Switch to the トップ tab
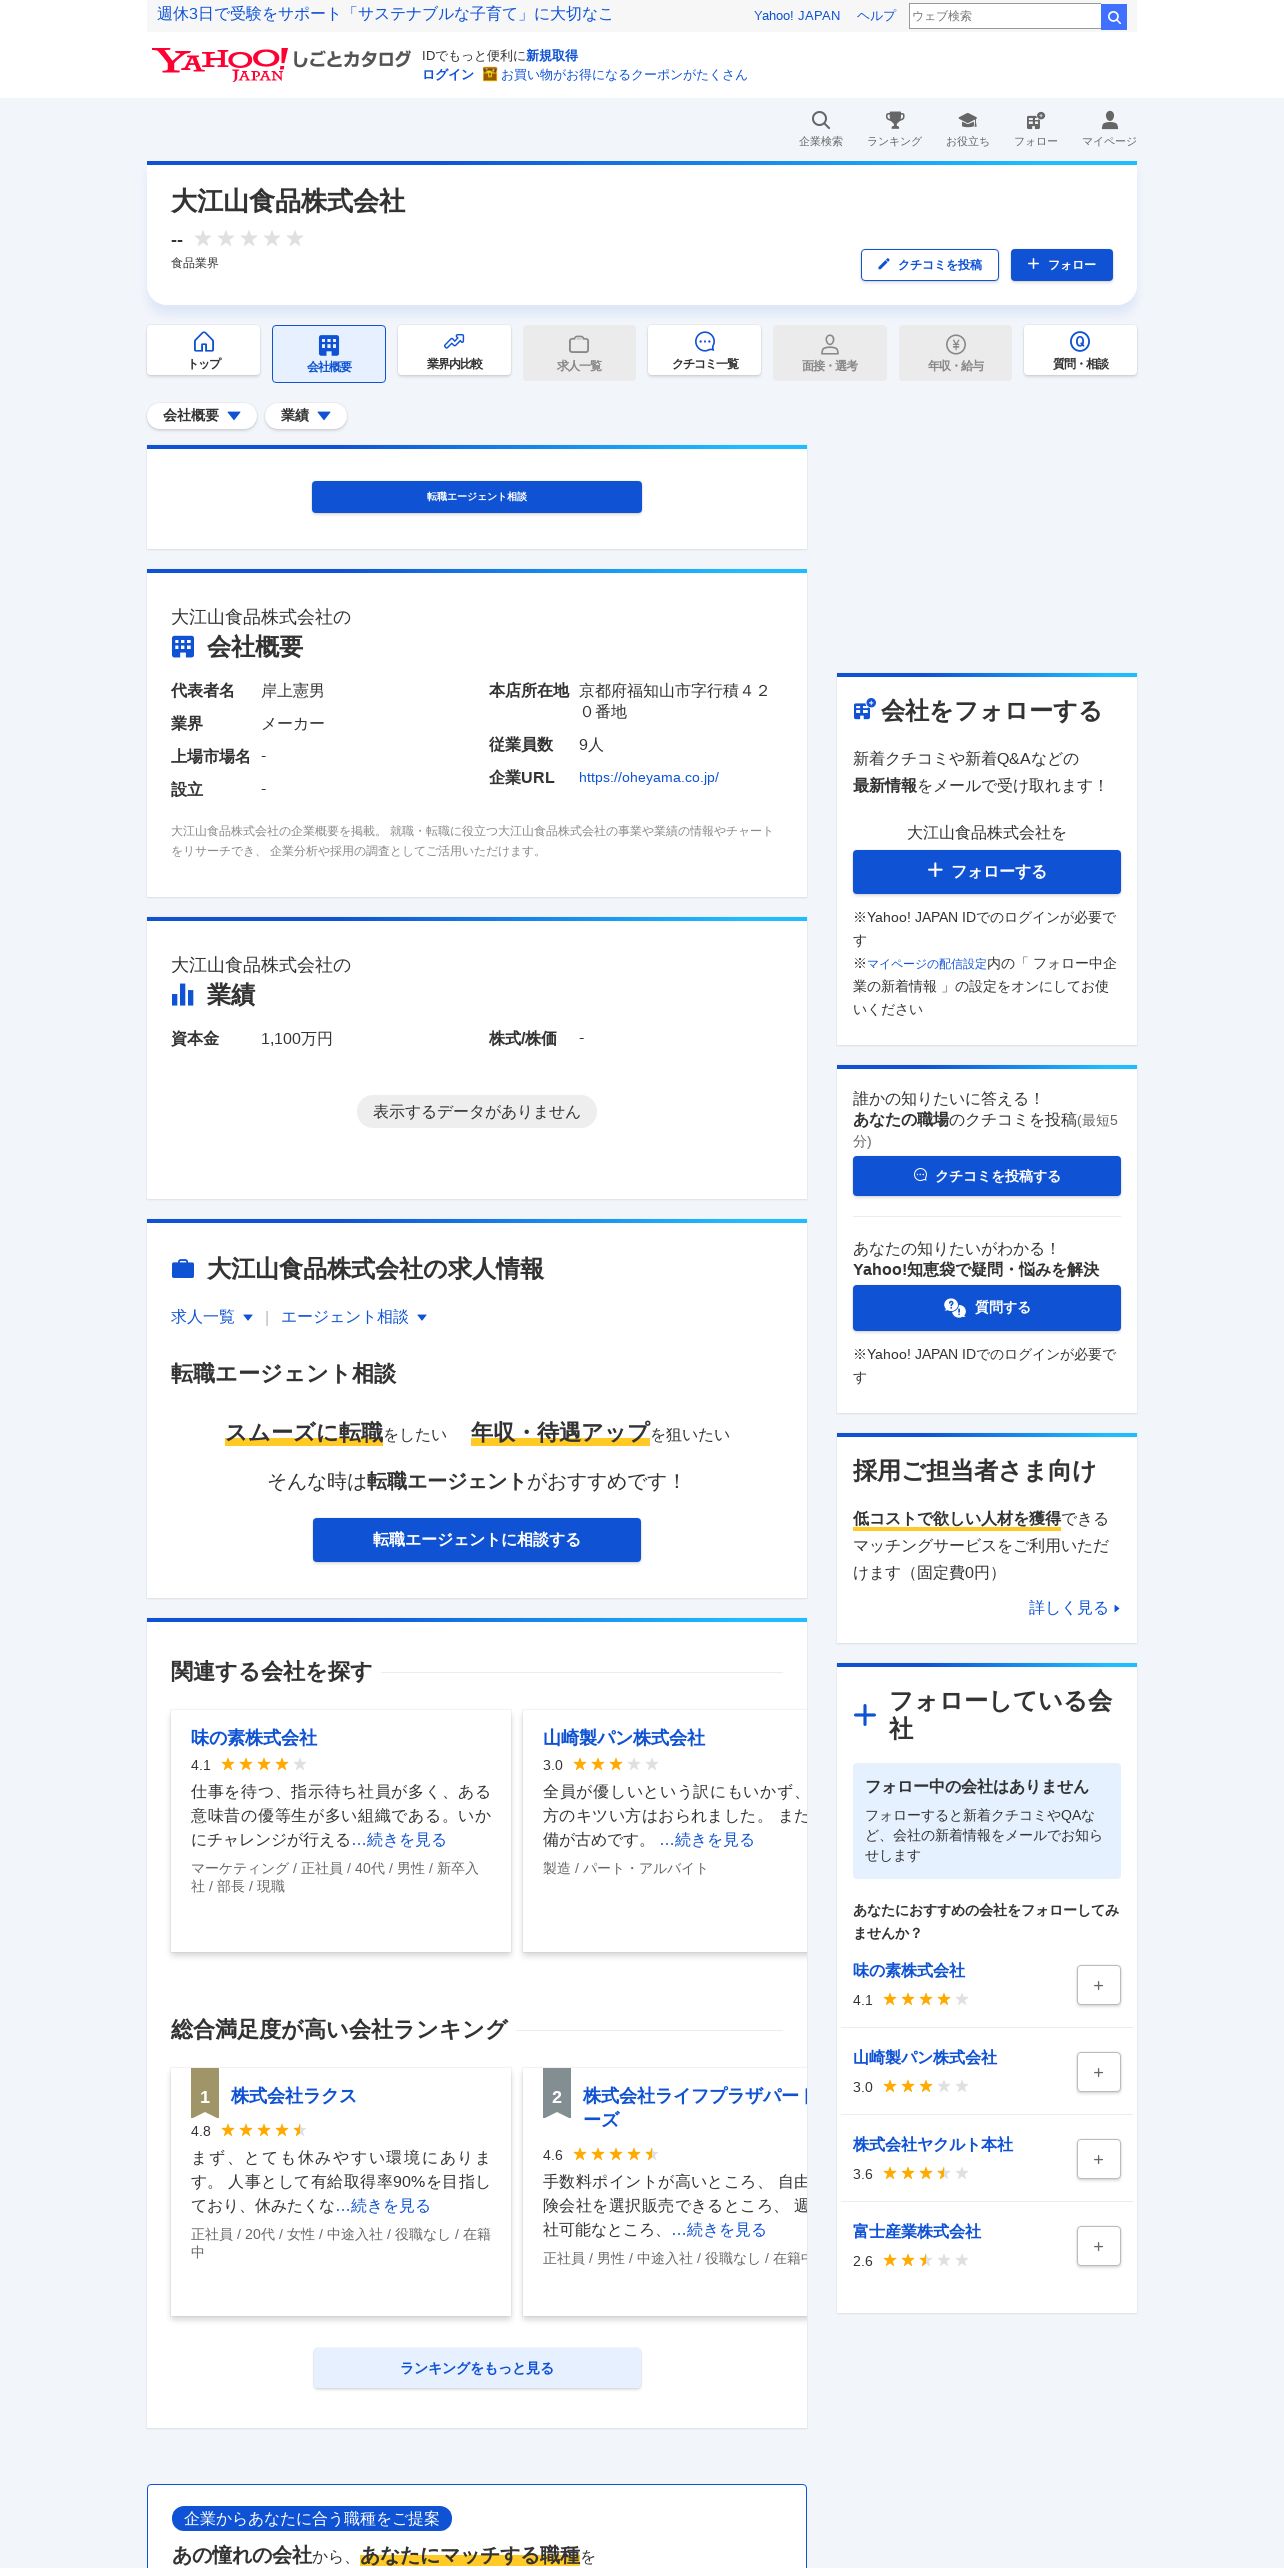Screen dimensions: 1284x2568 pyautogui.click(x=204, y=351)
